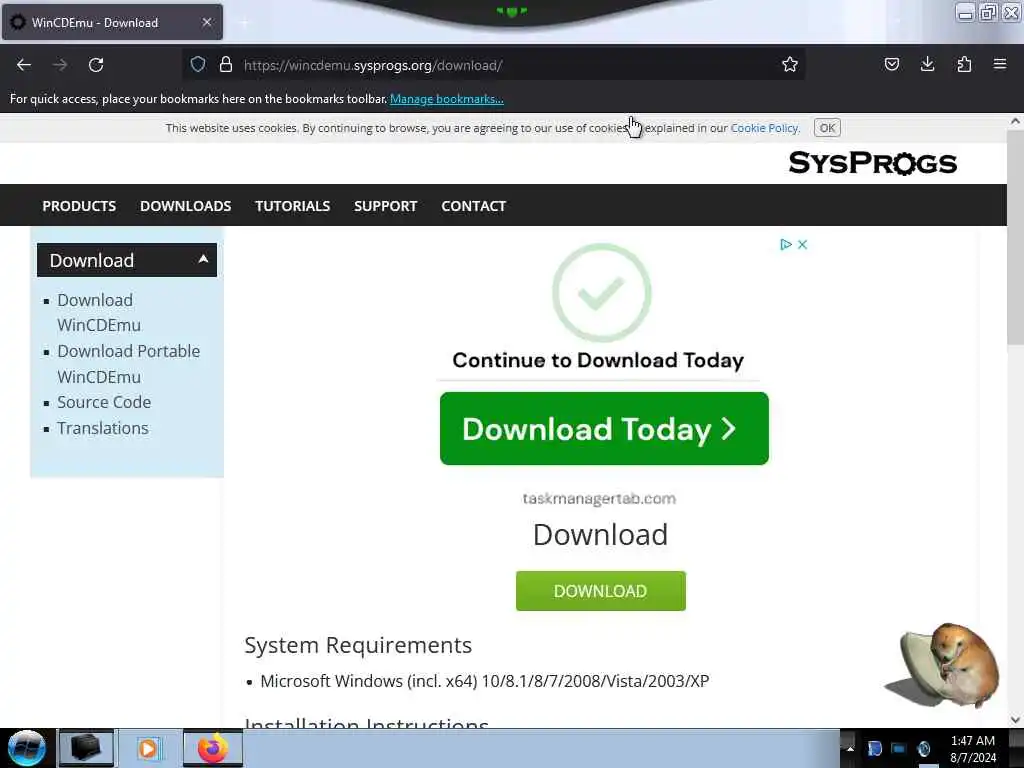Image resolution: width=1024 pixels, height=768 pixels.
Task: Open the Translations sidebar link
Action: coord(103,428)
